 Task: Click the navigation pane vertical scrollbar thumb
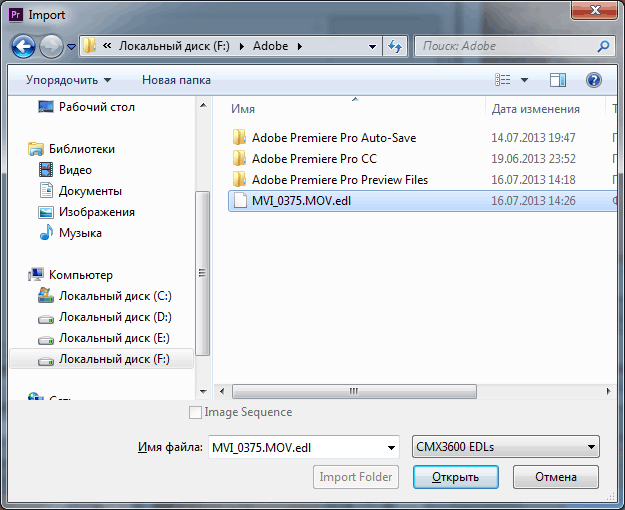(202, 273)
